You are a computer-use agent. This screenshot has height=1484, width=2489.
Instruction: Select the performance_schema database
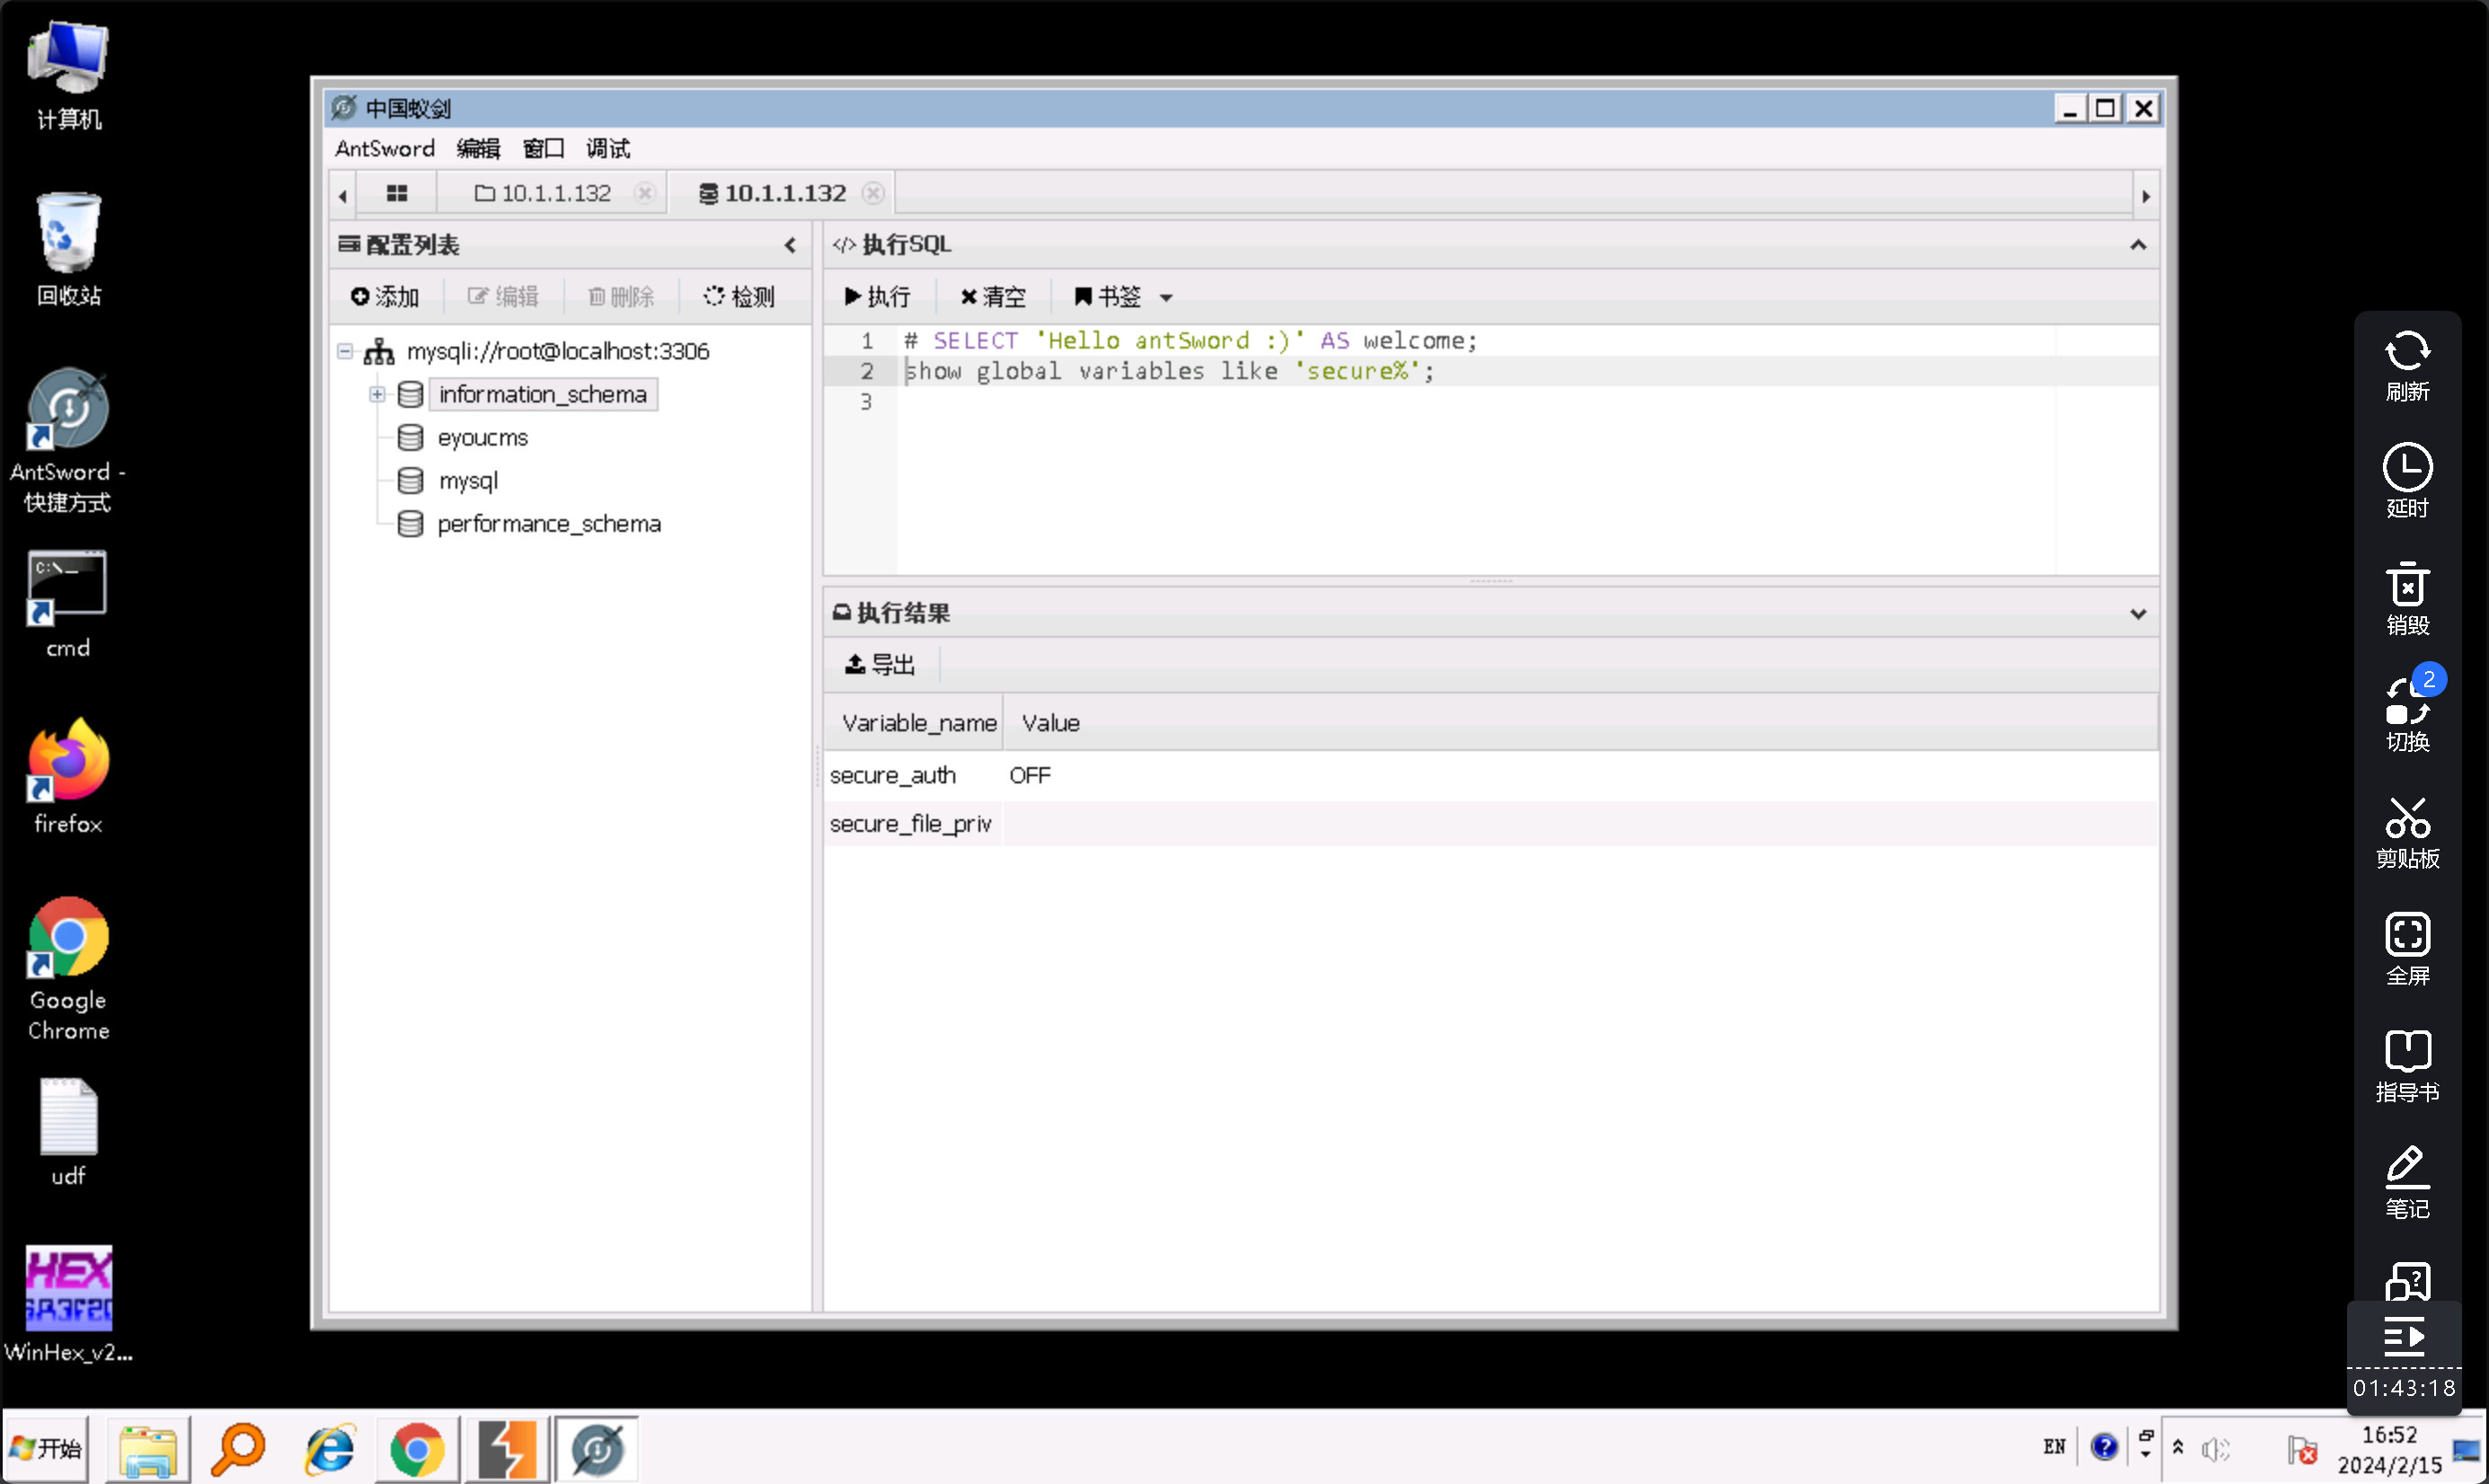coord(548,524)
